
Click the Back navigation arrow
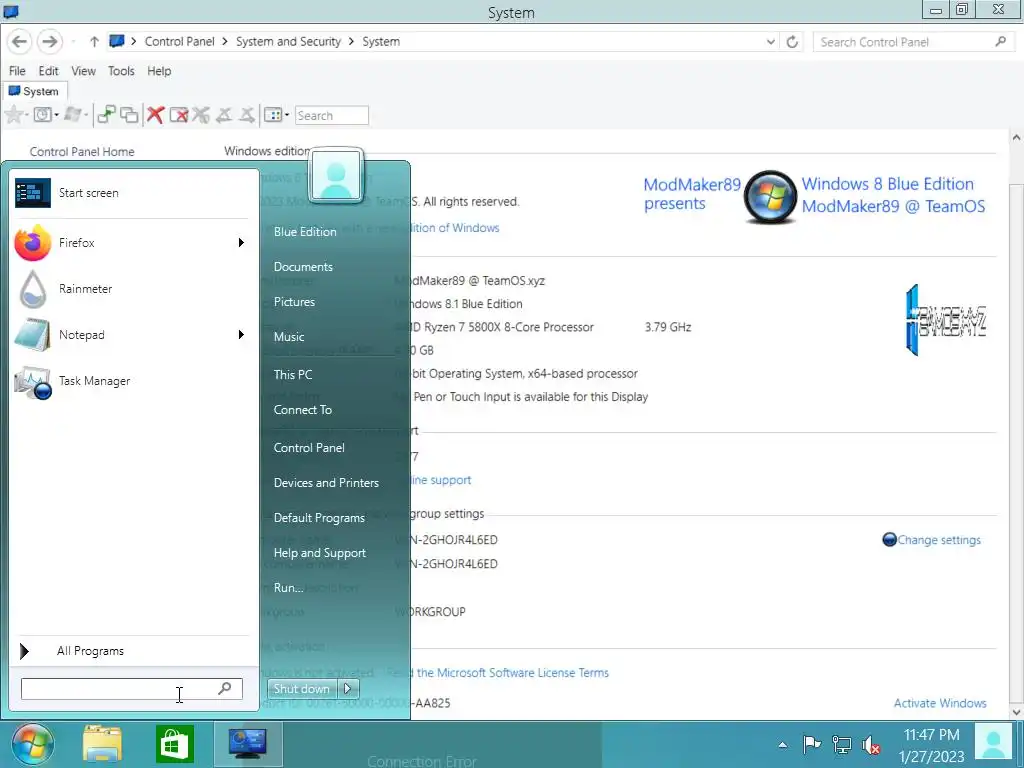coord(19,42)
